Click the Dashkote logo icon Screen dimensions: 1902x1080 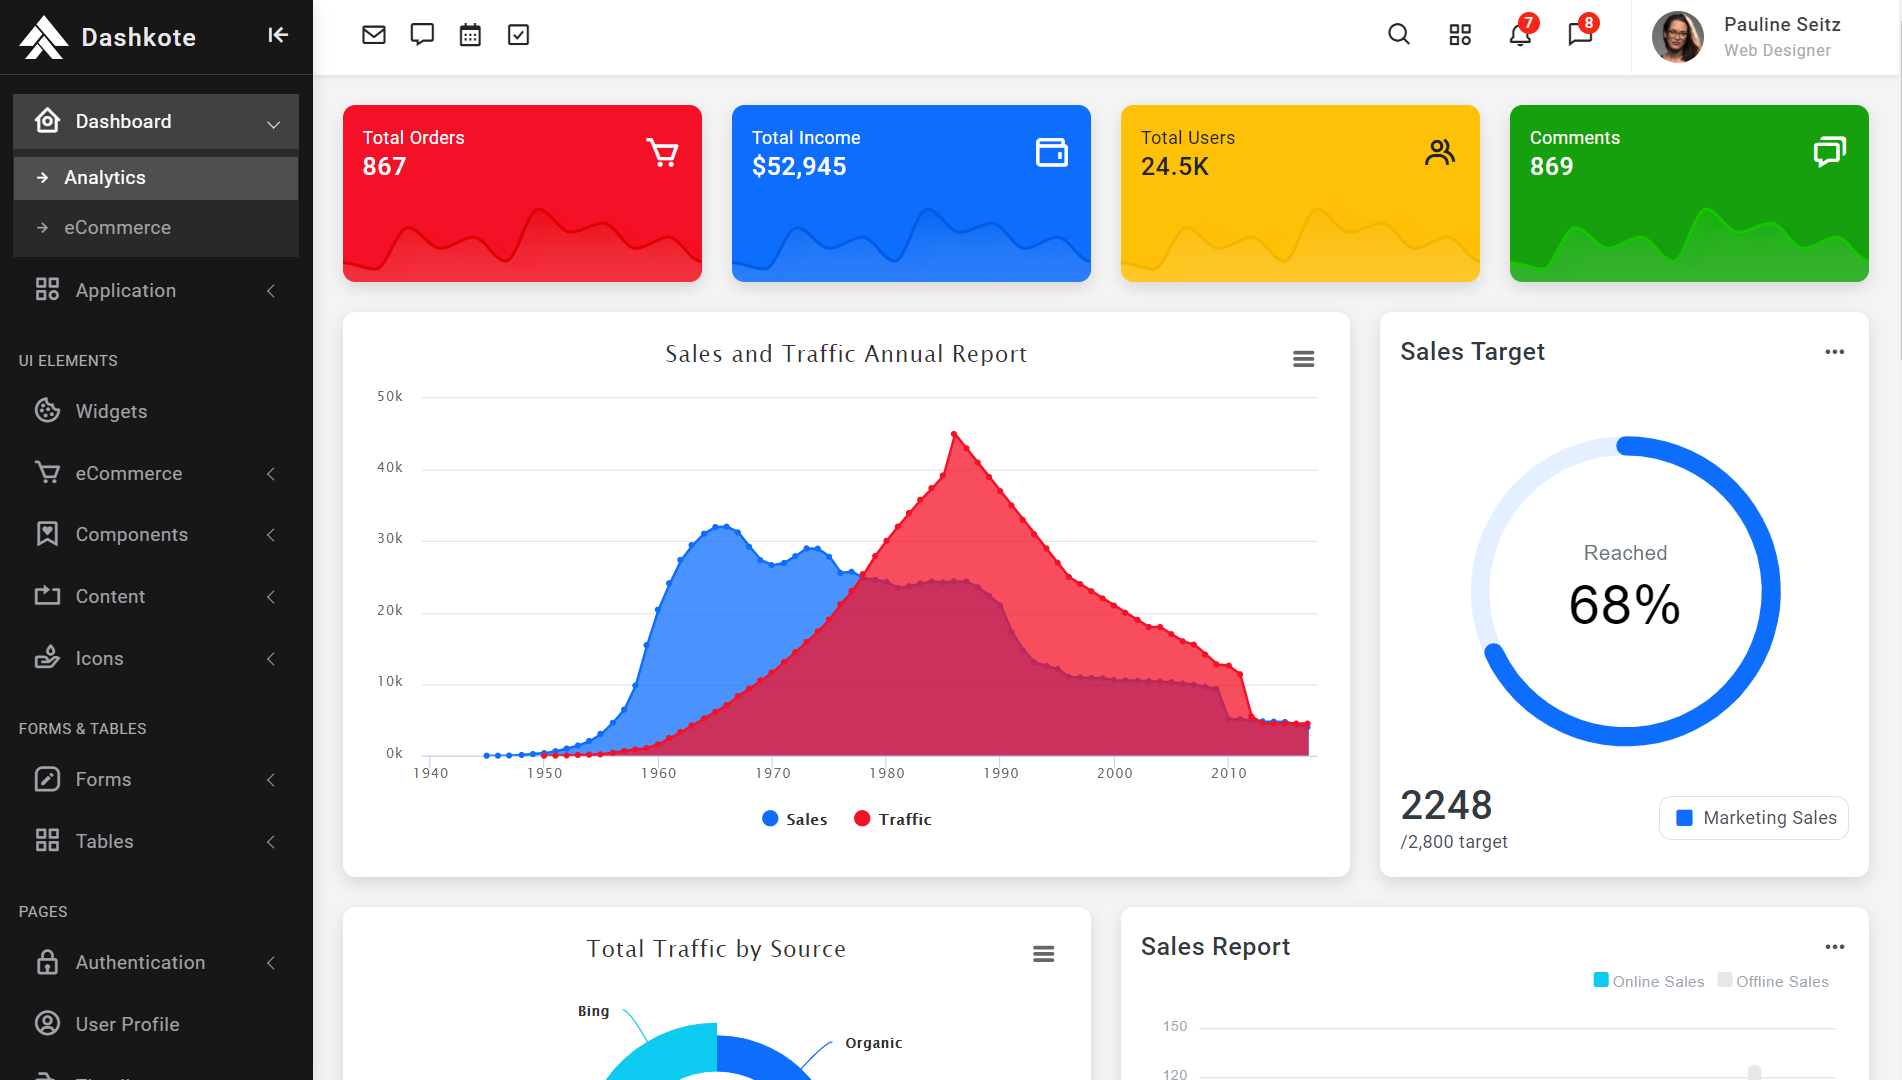[43, 36]
